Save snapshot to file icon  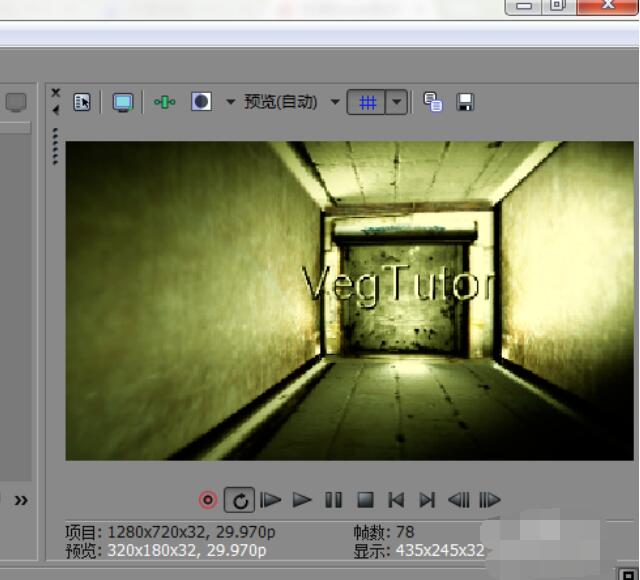tap(466, 102)
